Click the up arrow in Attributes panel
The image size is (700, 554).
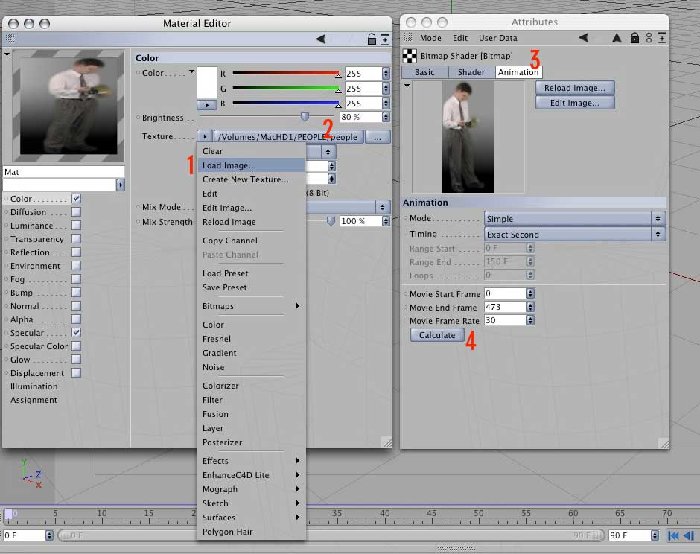pos(617,38)
